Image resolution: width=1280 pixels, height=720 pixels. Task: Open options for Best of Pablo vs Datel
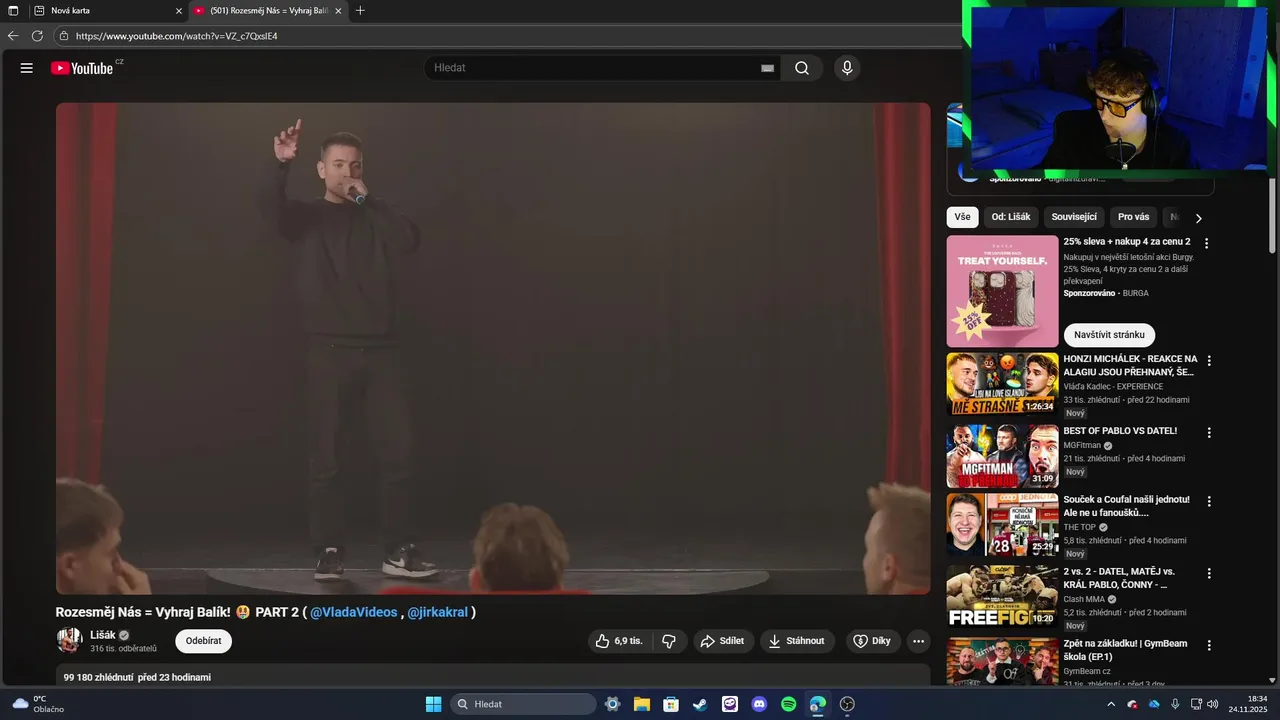pyautogui.click(x=1209, y=433)
